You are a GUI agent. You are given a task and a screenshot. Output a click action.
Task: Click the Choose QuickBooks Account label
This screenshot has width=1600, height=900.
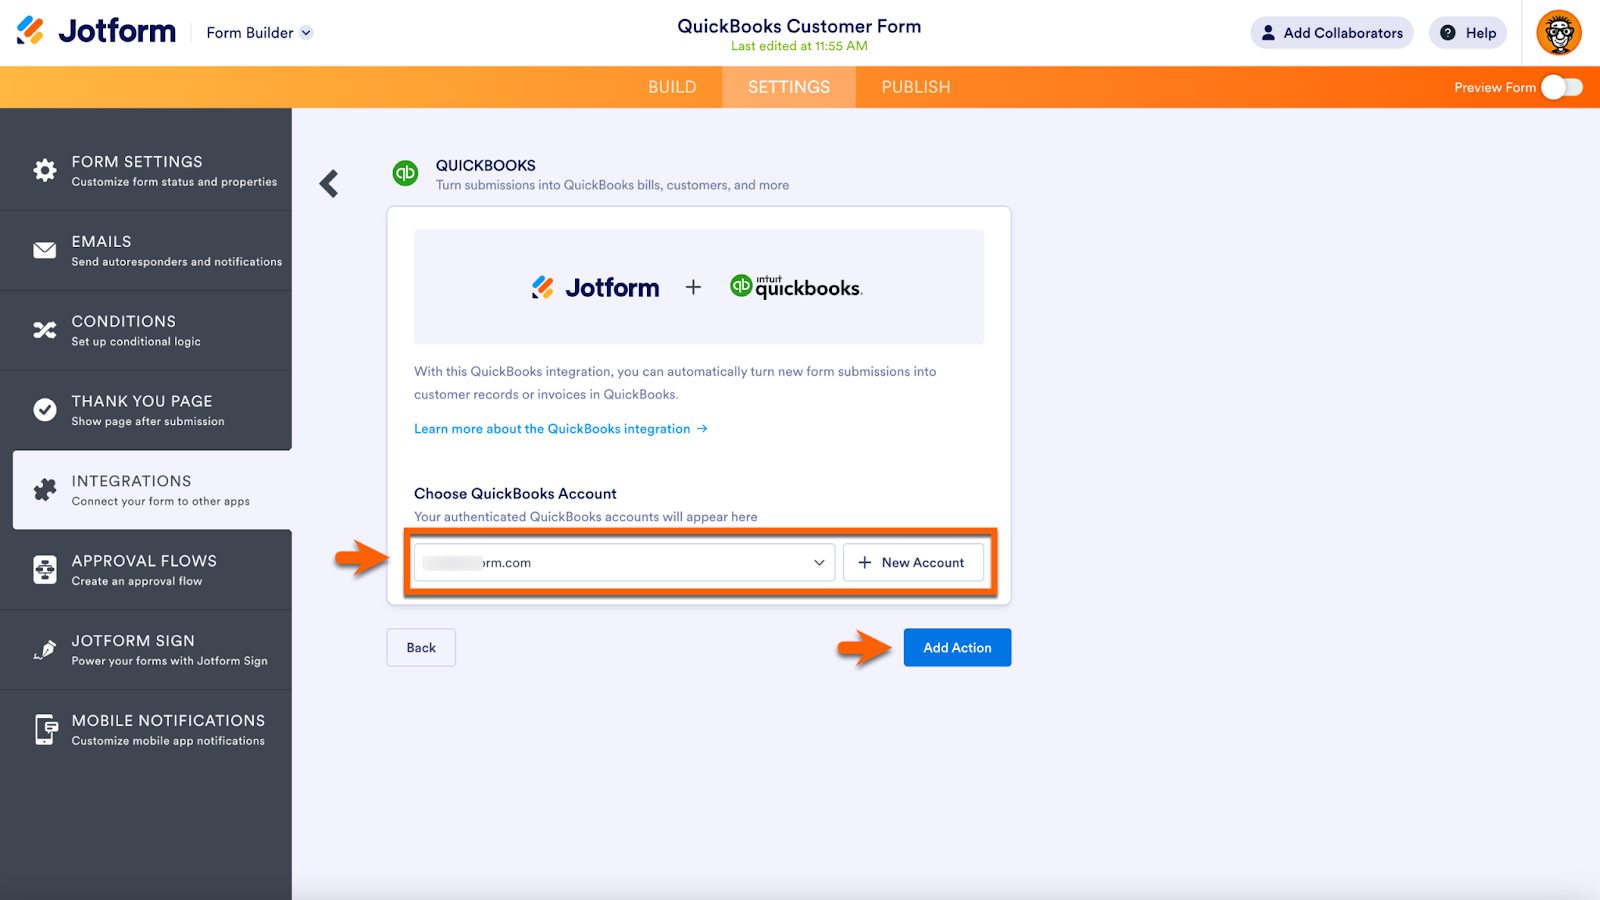(x=515, y=494)
